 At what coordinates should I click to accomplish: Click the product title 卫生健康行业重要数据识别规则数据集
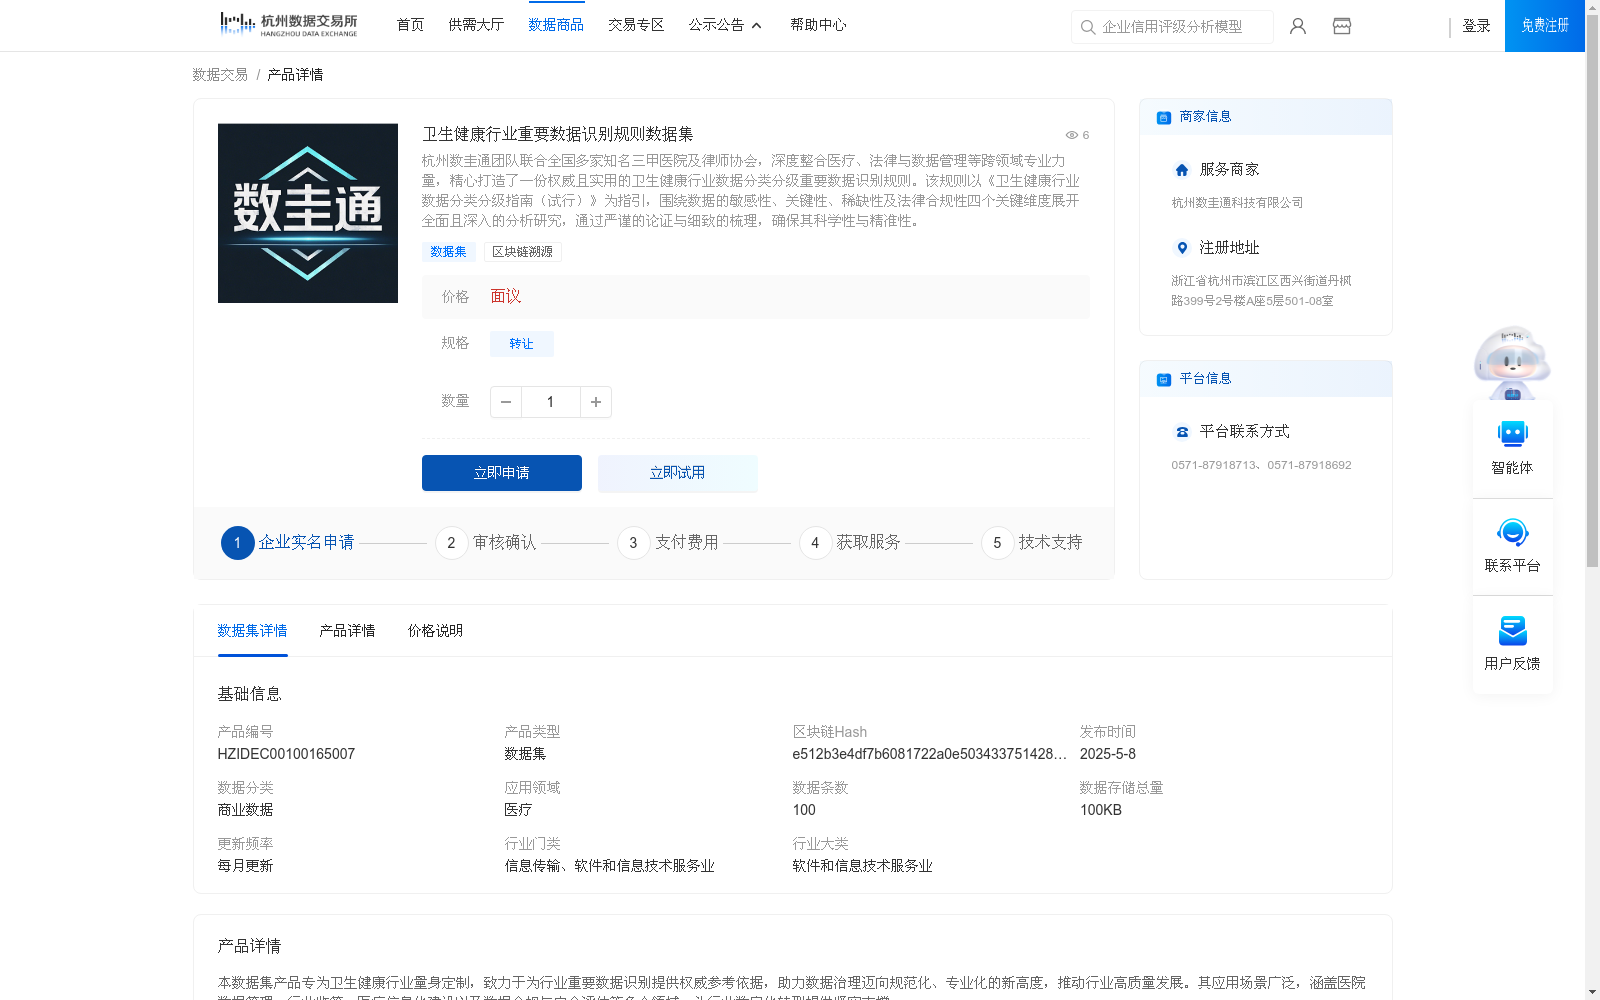558,134
